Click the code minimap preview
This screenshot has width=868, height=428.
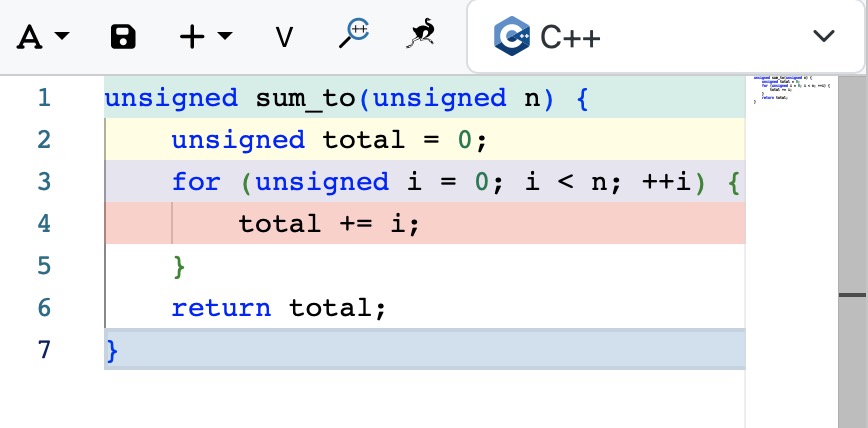tap(792, 89)
